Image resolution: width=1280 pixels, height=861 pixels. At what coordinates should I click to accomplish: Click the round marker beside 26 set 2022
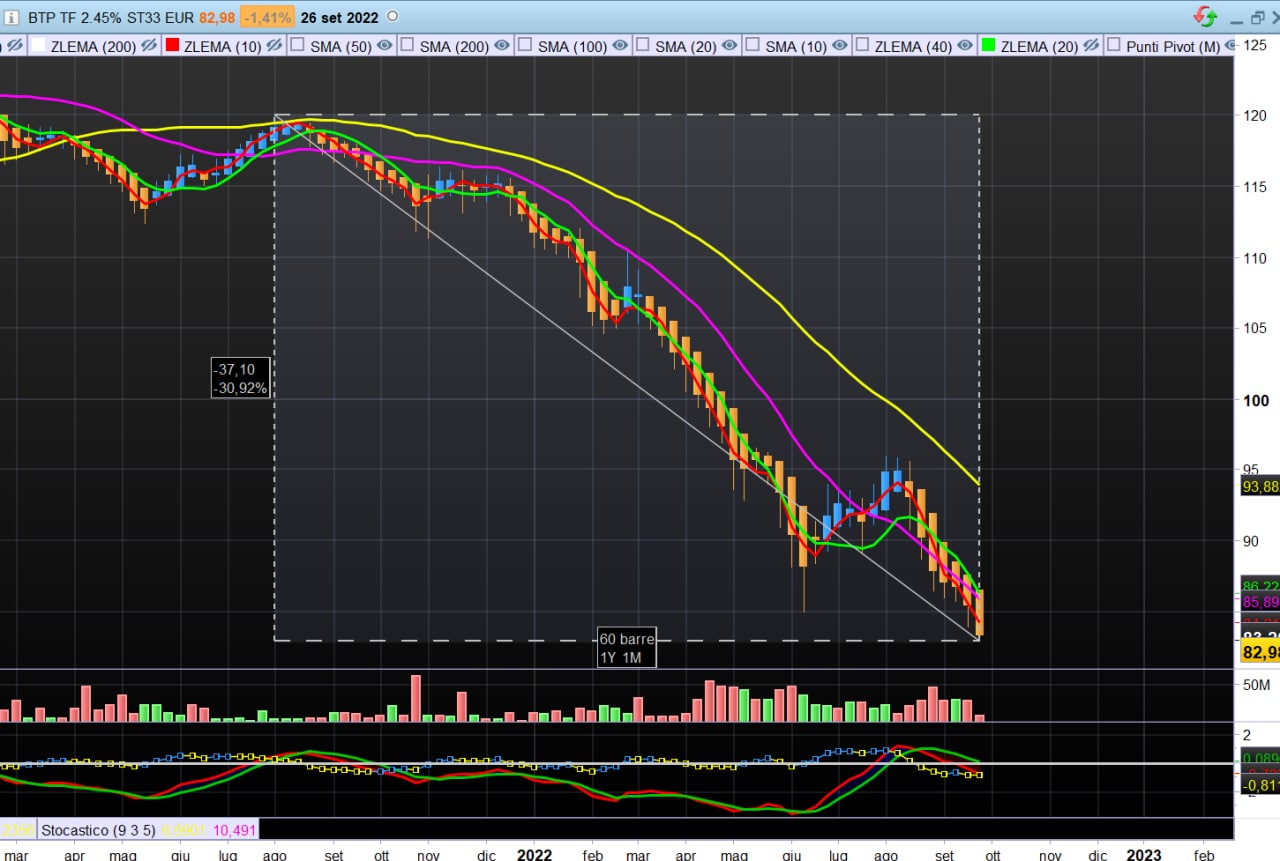392,17
